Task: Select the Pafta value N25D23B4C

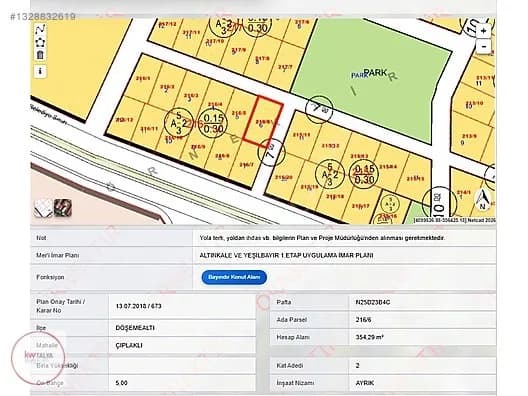Action: 373,302
